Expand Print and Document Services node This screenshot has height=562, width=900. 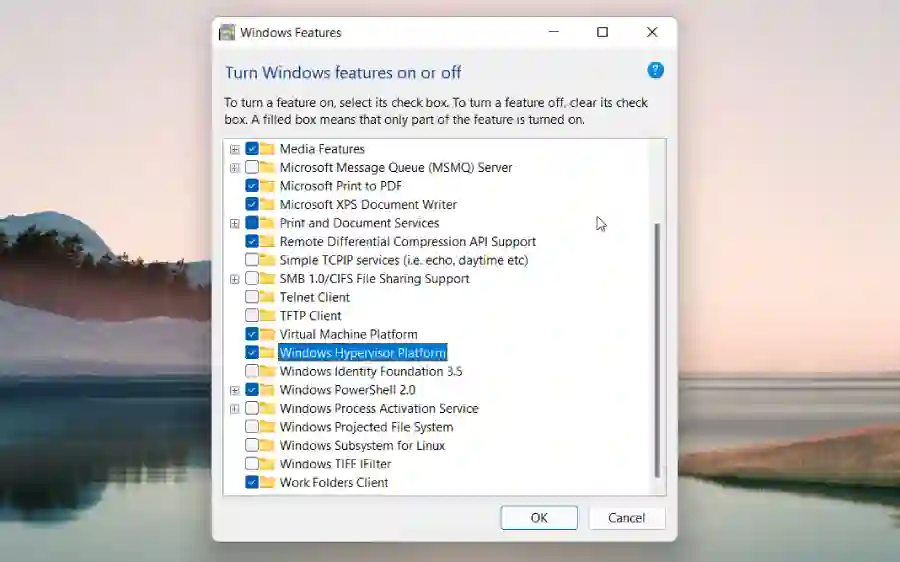(x=235, y=223)
